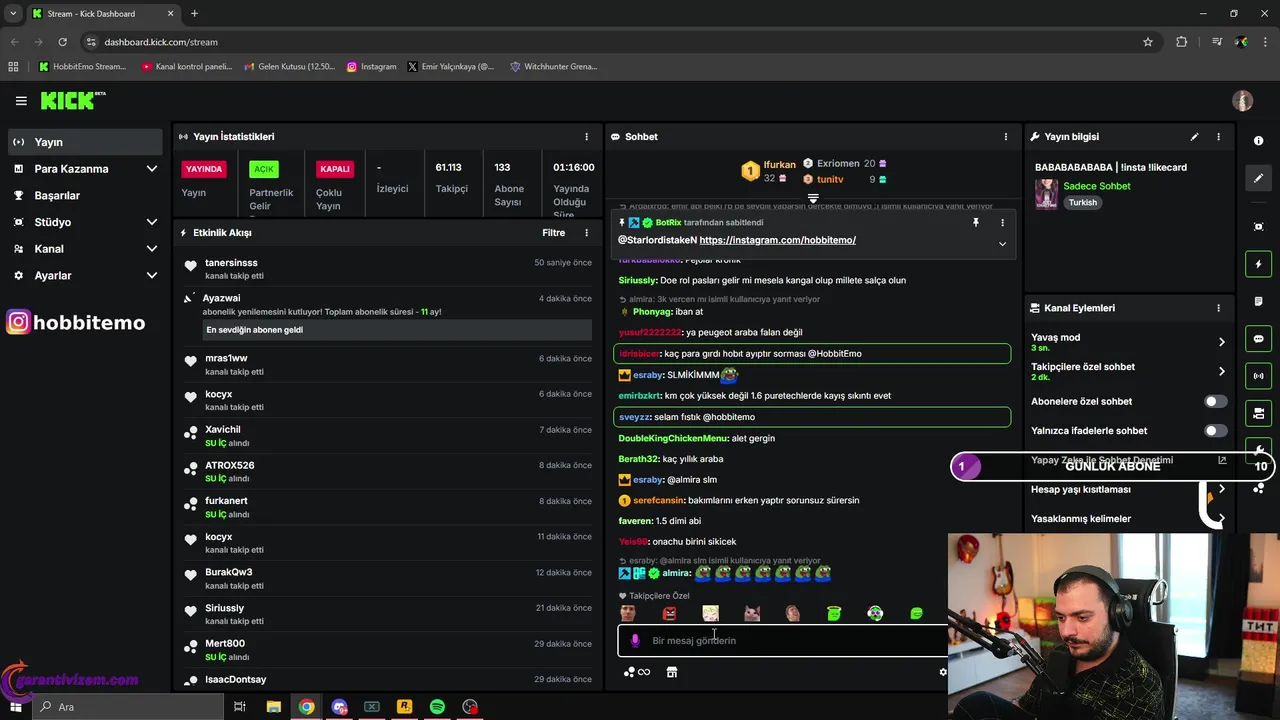Viewport: 1280px width, 720px height.
Task: Click the pencil icon in right sidebar
Action: click(1259, 178)
